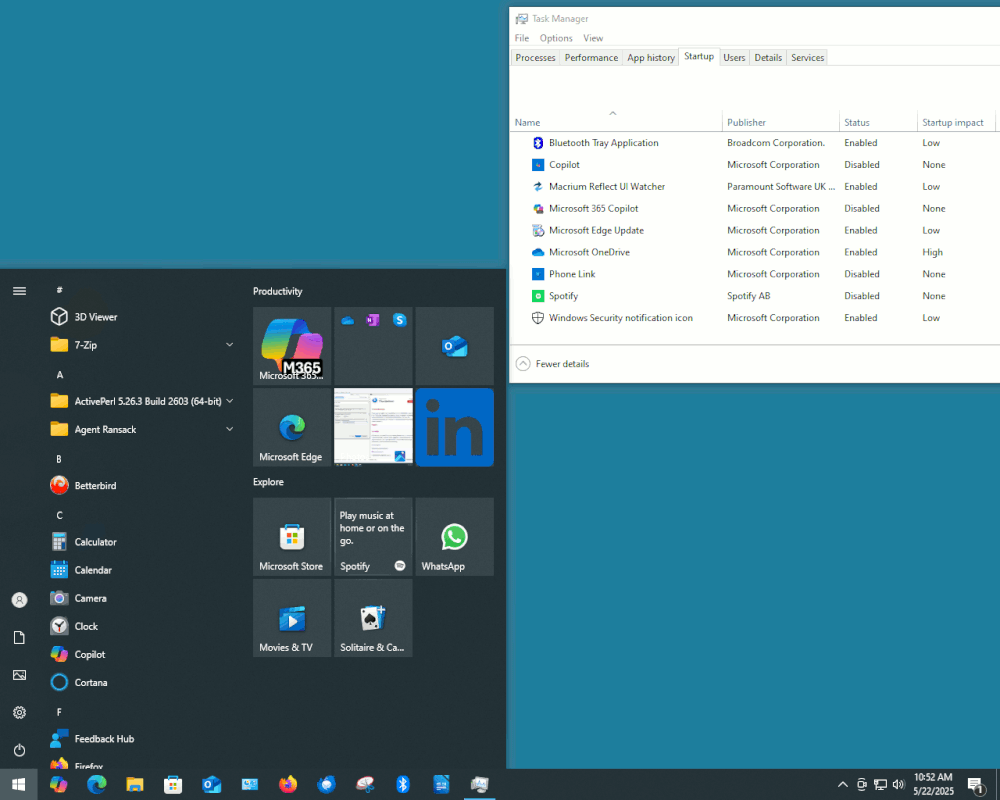Show hidden icons in system tray

coord(842,785)
